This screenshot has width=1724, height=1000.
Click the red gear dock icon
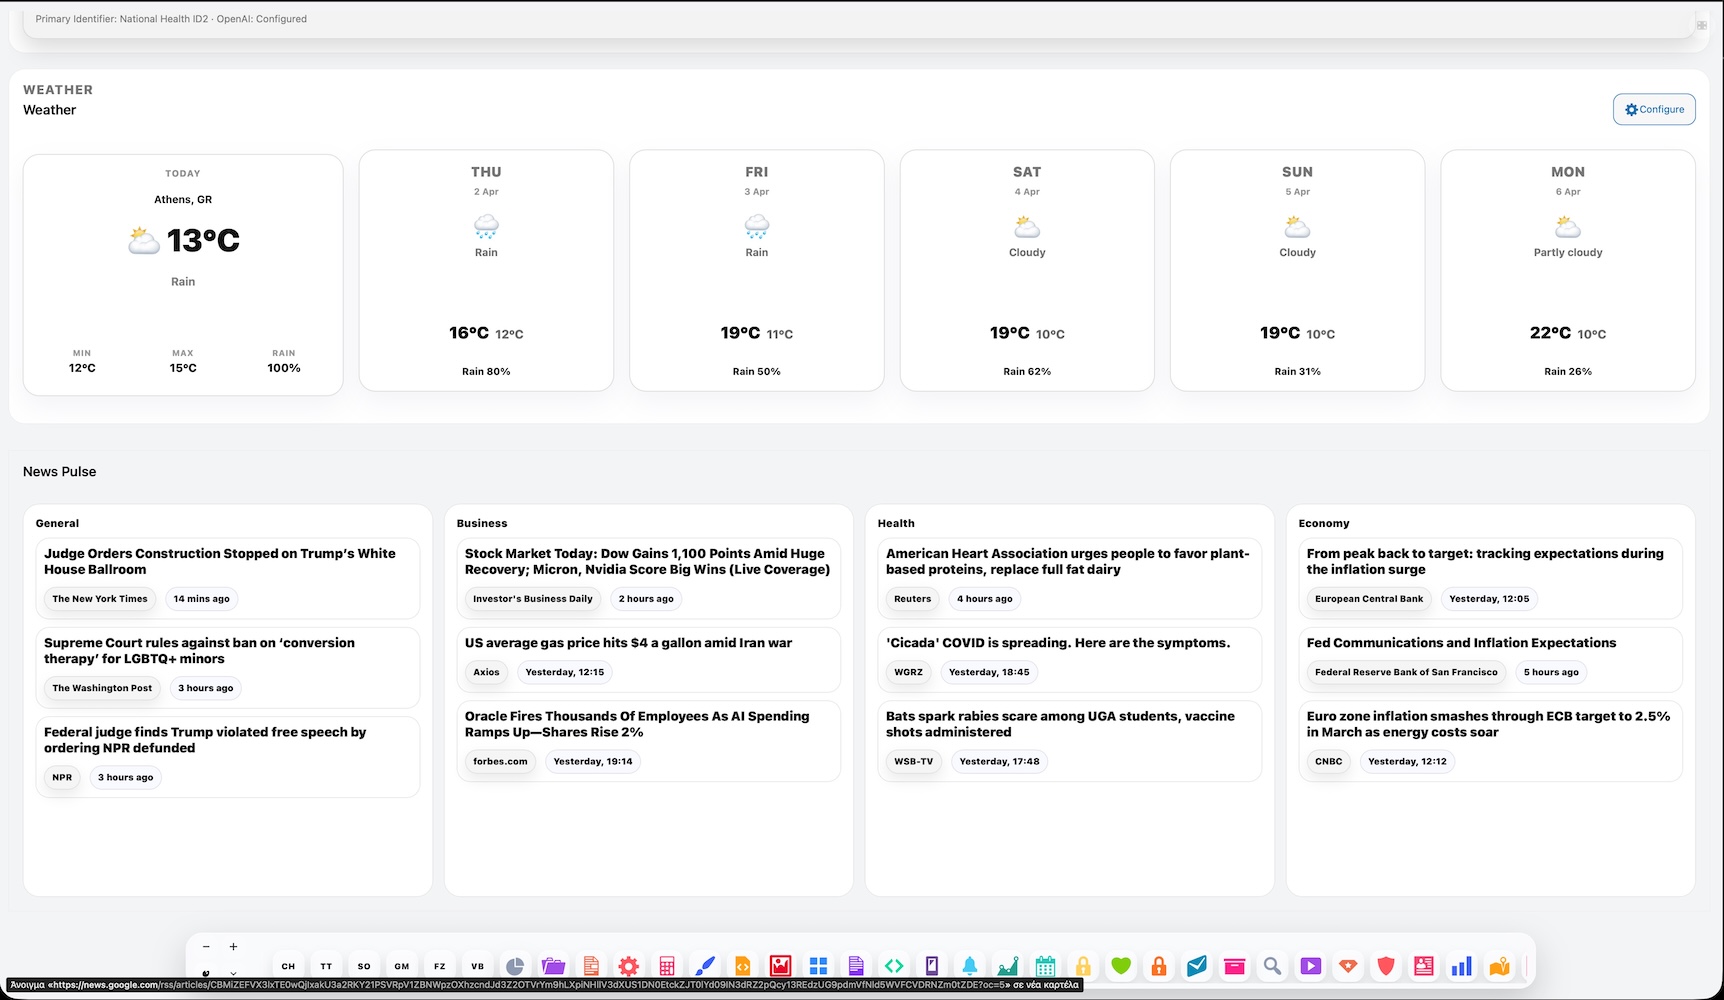[x=629, y=966]
